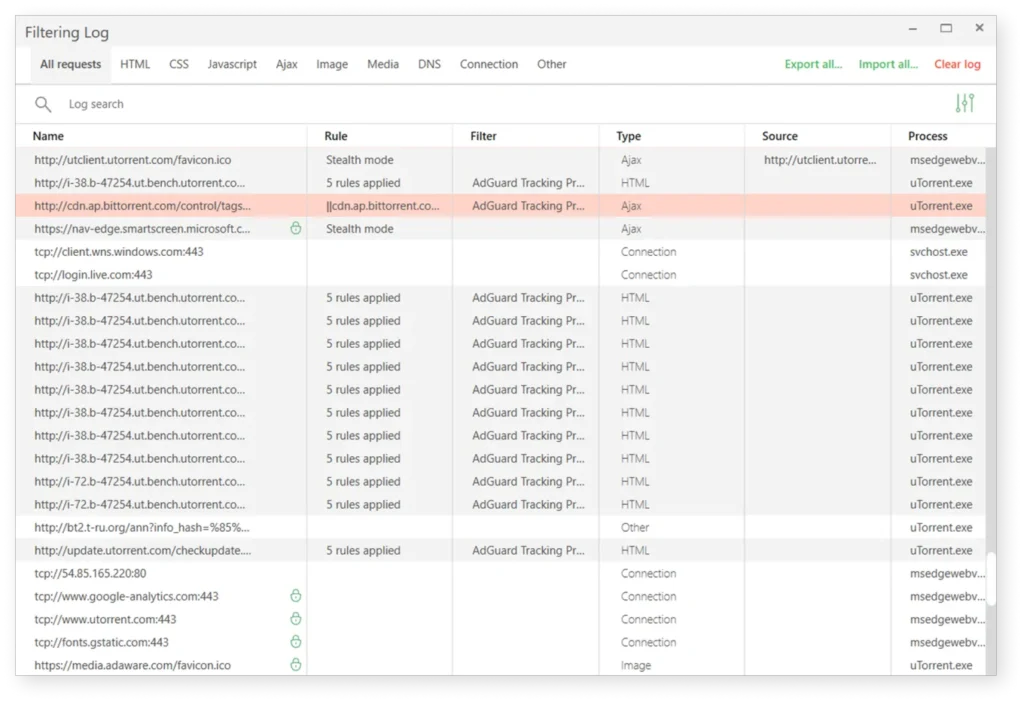Select tcp://login.live.com:443 row
The height and width of the screenshot is (703, 1024).
[x=501, y=274]
